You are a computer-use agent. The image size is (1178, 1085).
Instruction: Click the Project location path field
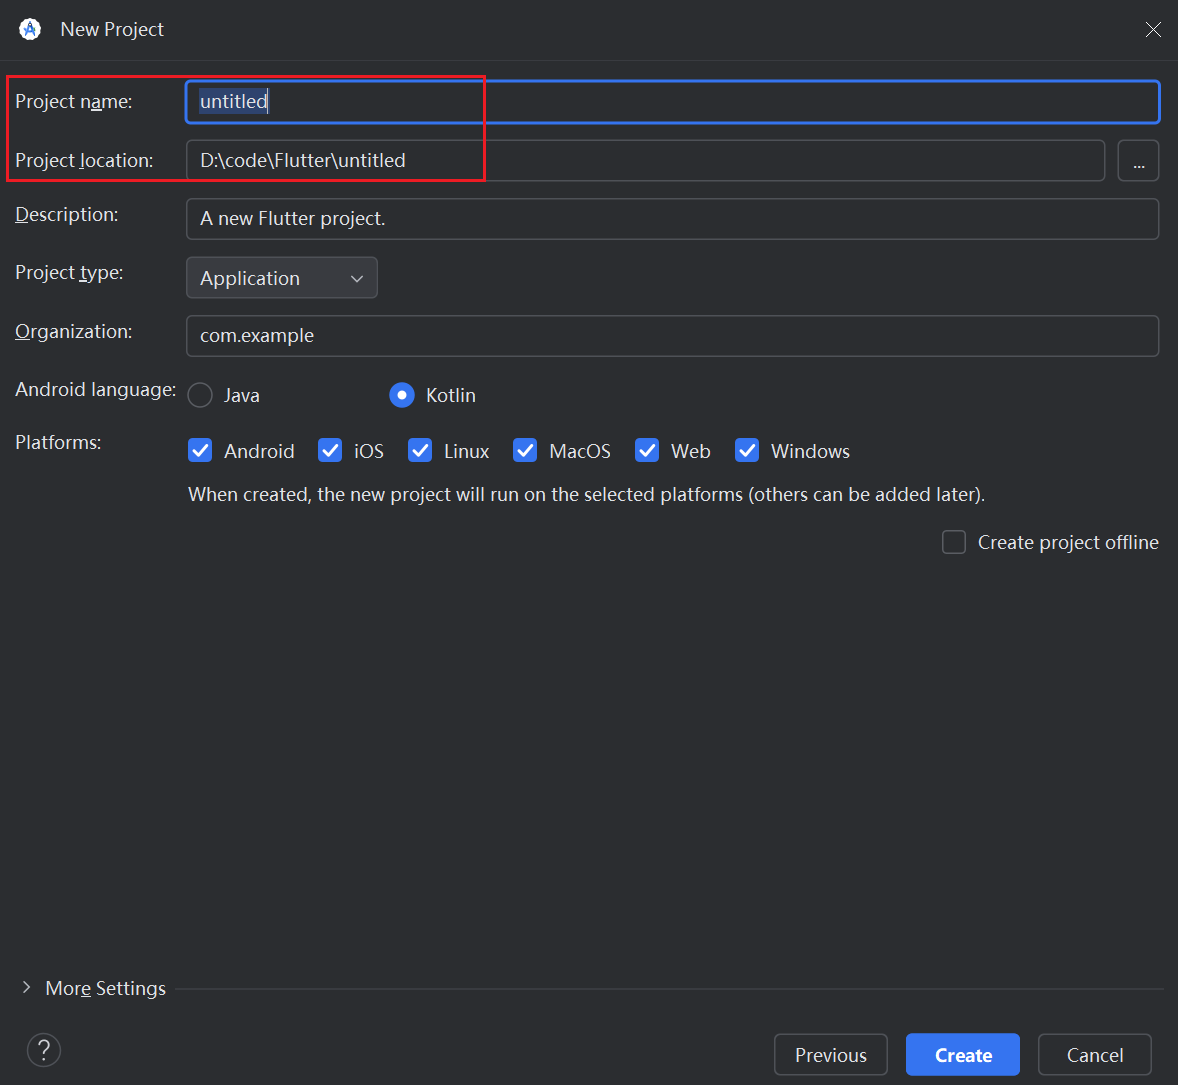(x=645, y=161)
